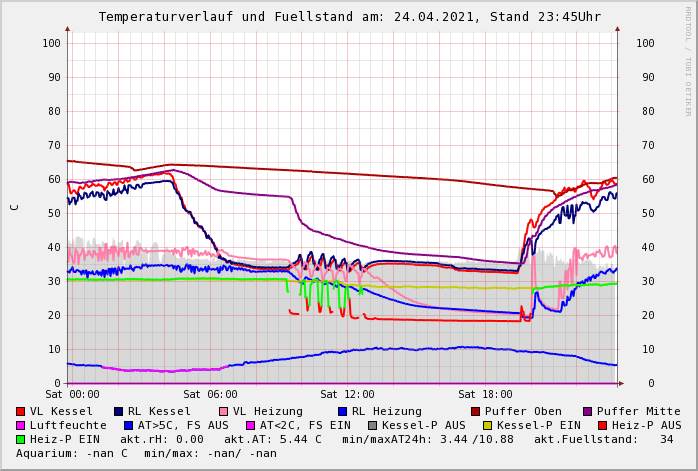The height and width of the screenshot is (471, 698).
Task: Click the Sat 06:00 time axis label
Action: (210, 395)
